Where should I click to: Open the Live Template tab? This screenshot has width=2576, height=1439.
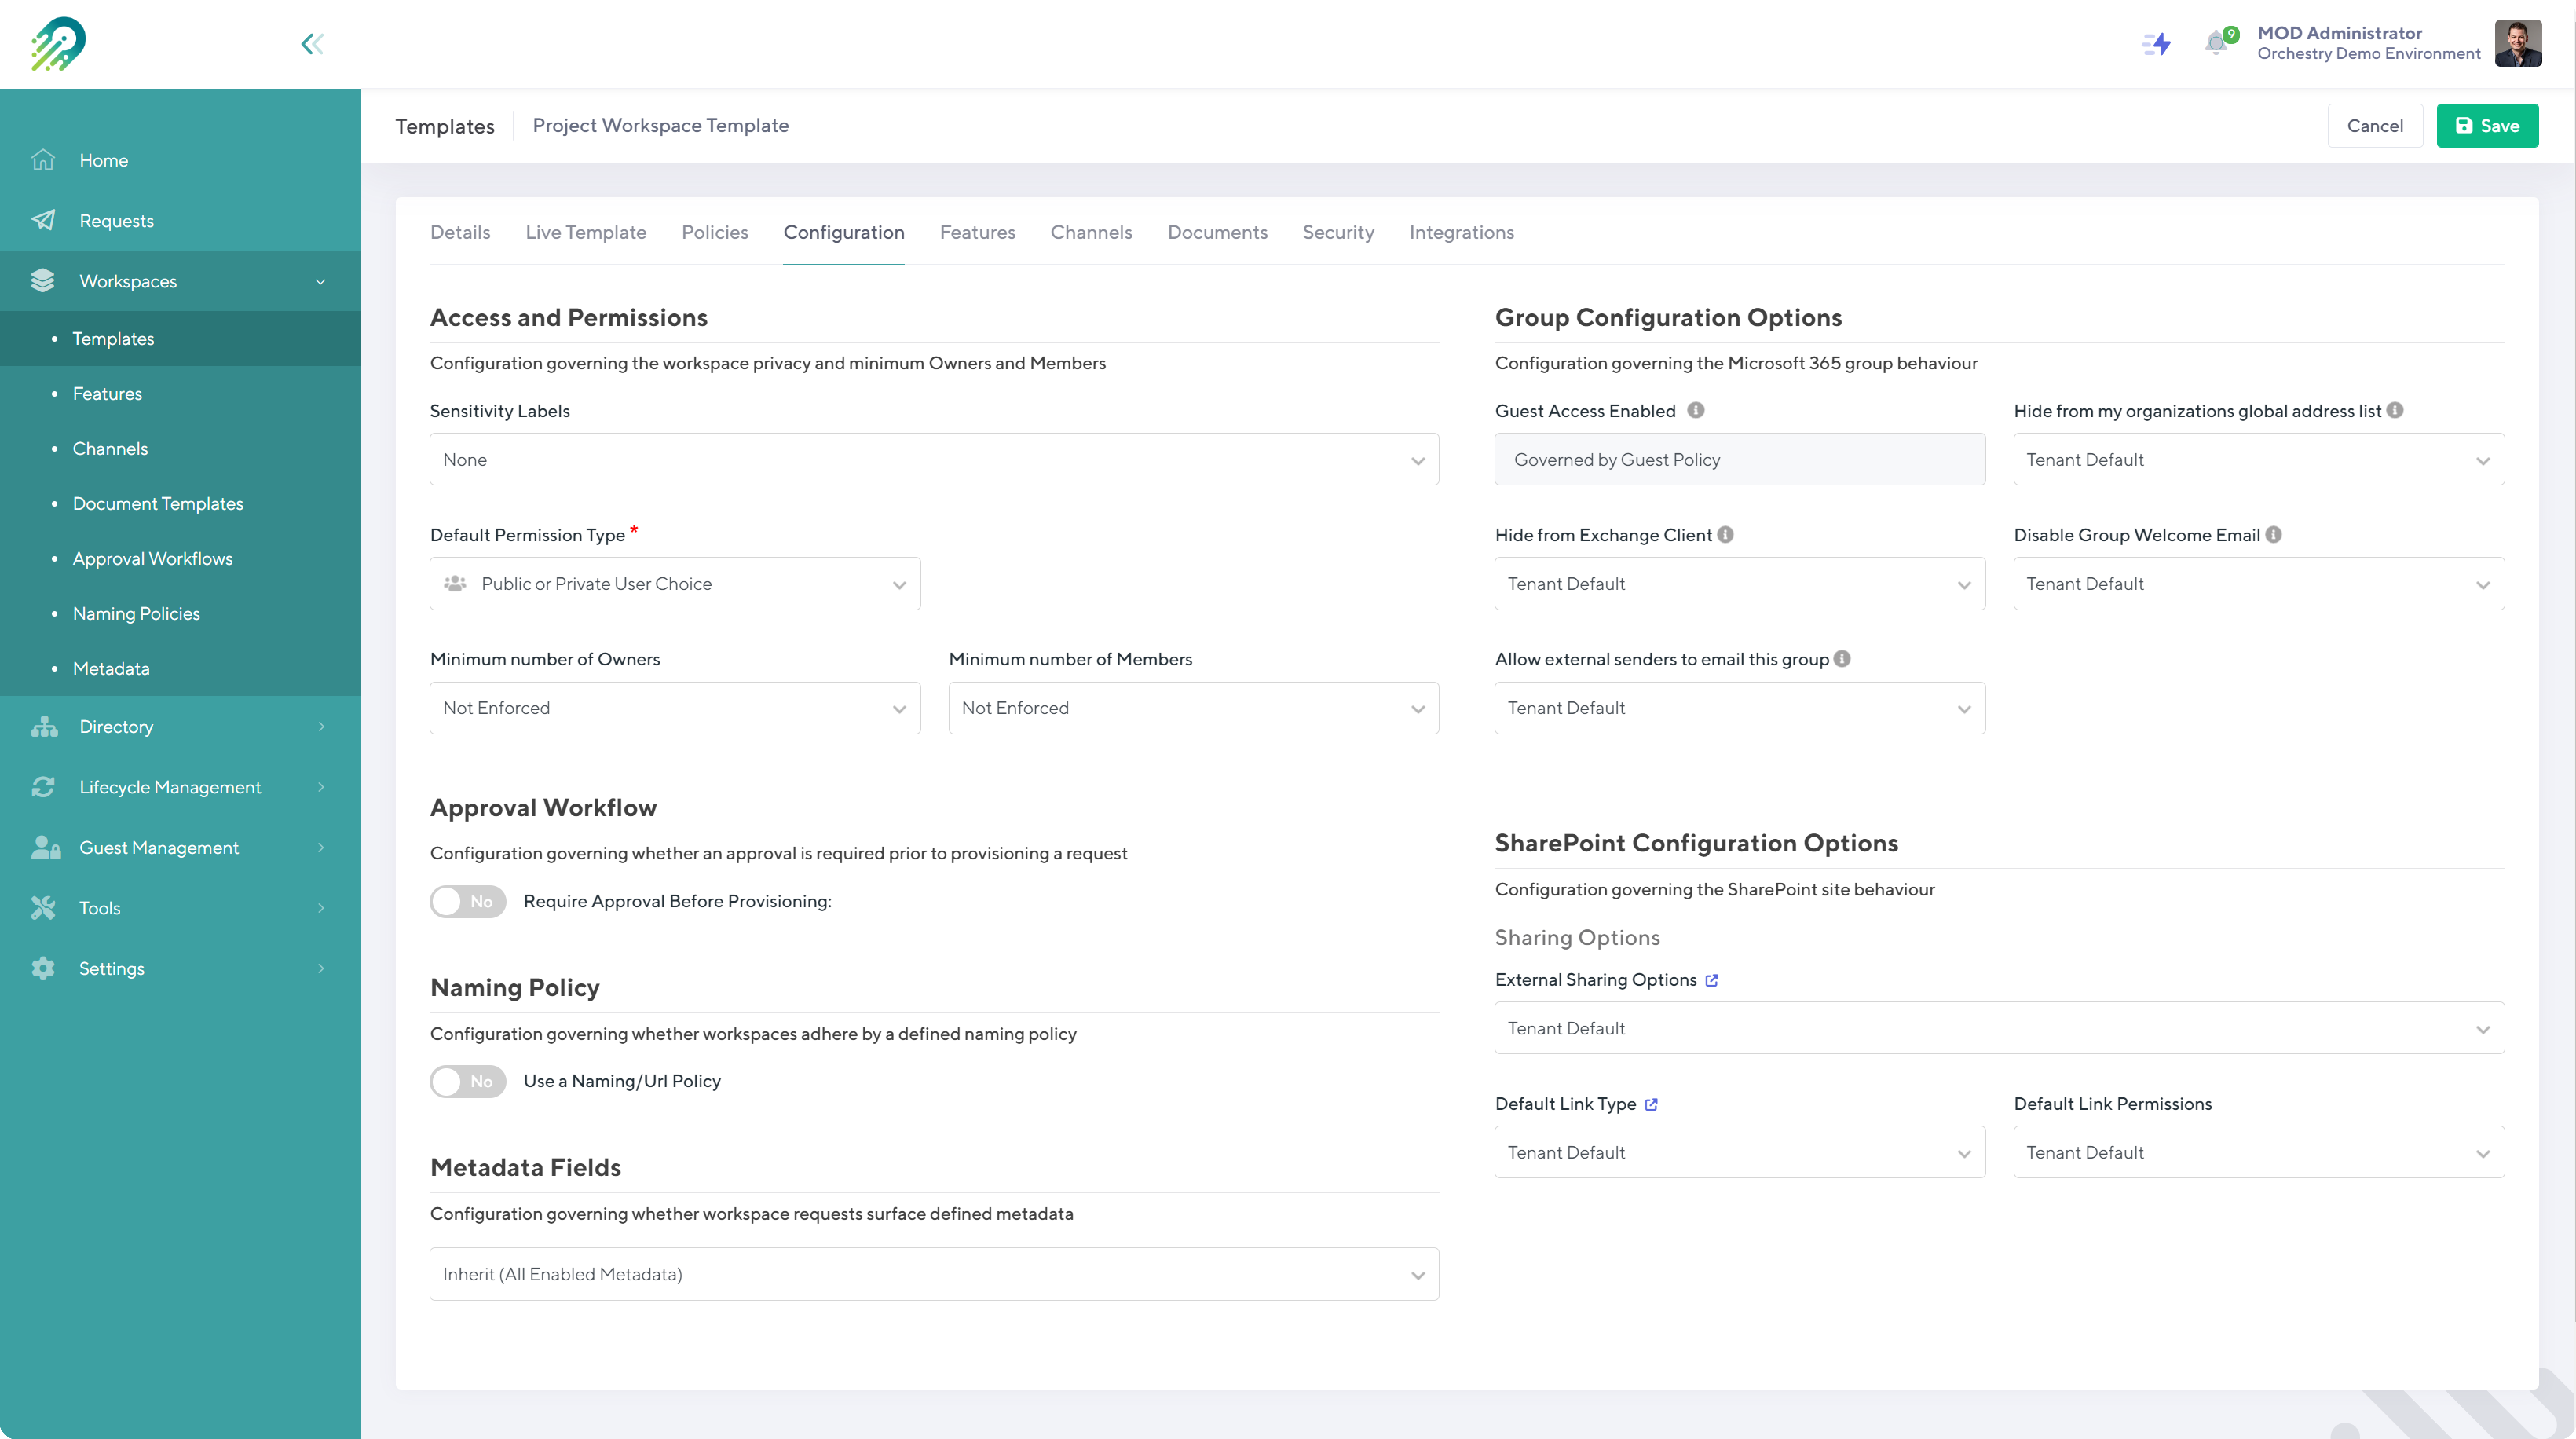tap(586, 232)
